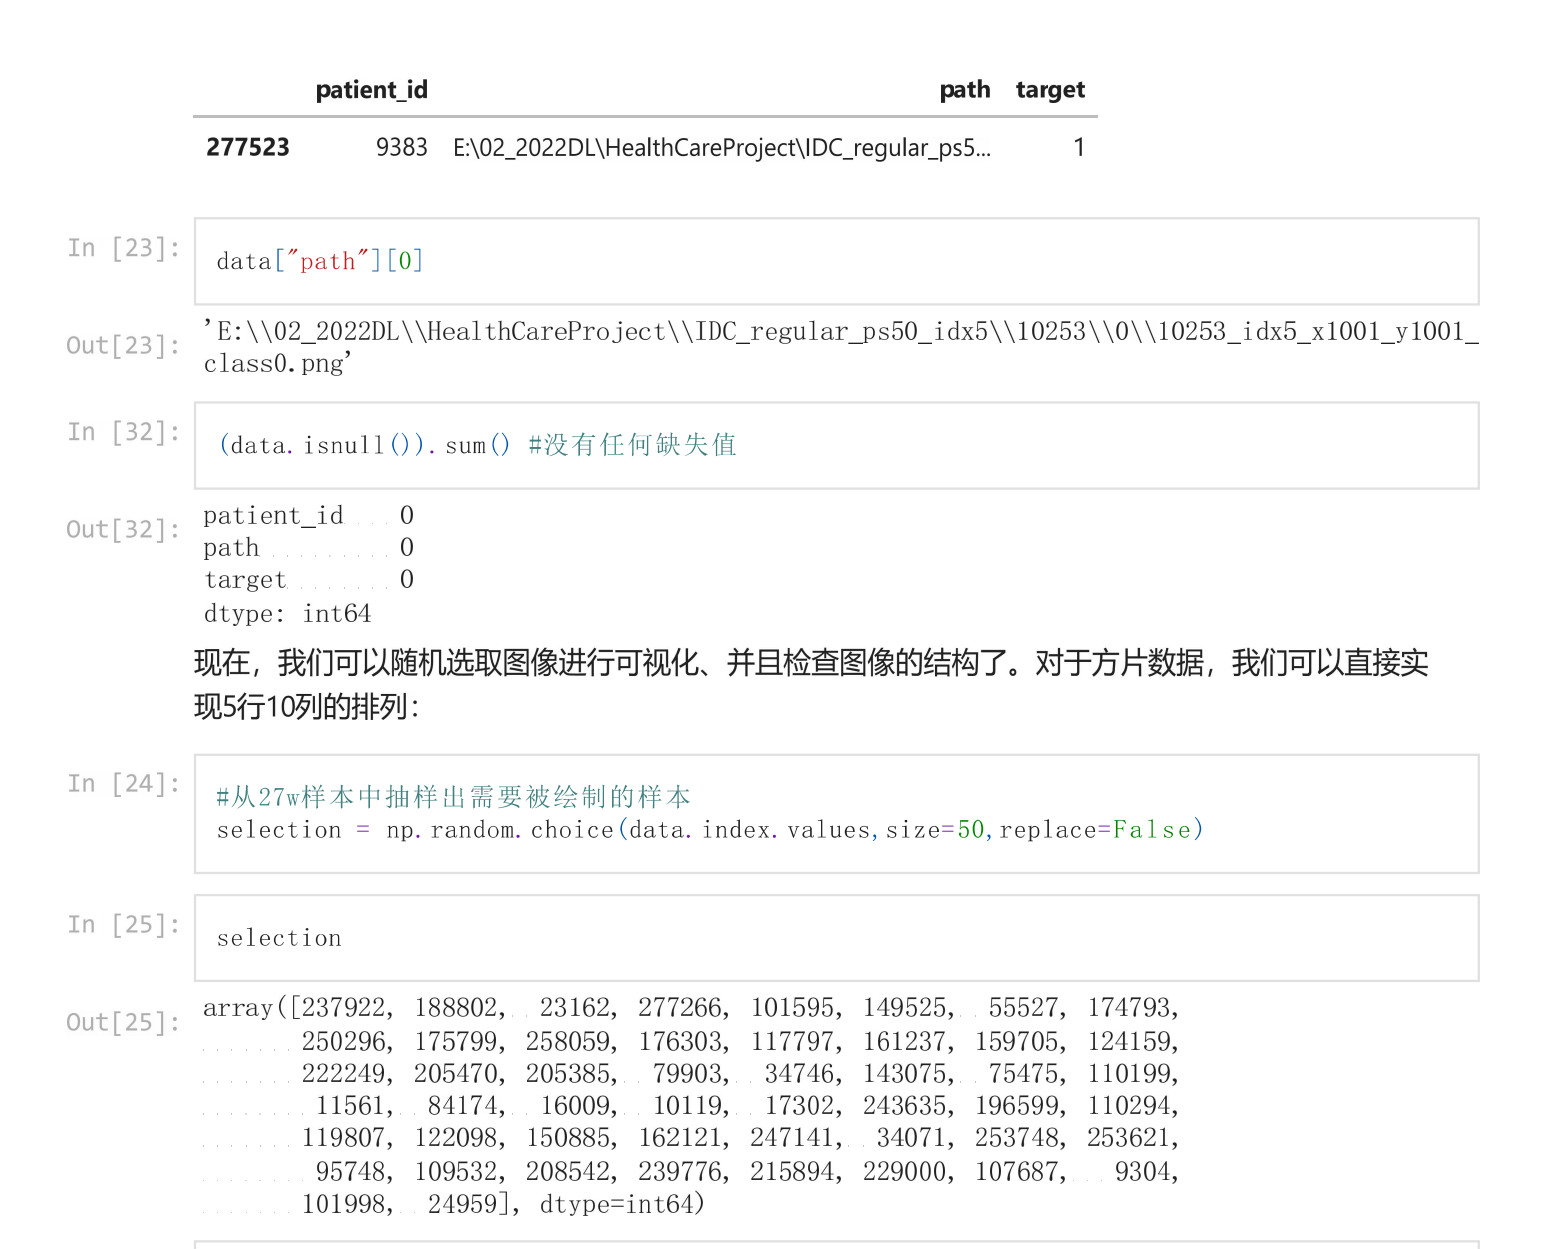Select the In [24] prompt label
The width and height of the screenshot is (1541, 1249).
(124, 783)
